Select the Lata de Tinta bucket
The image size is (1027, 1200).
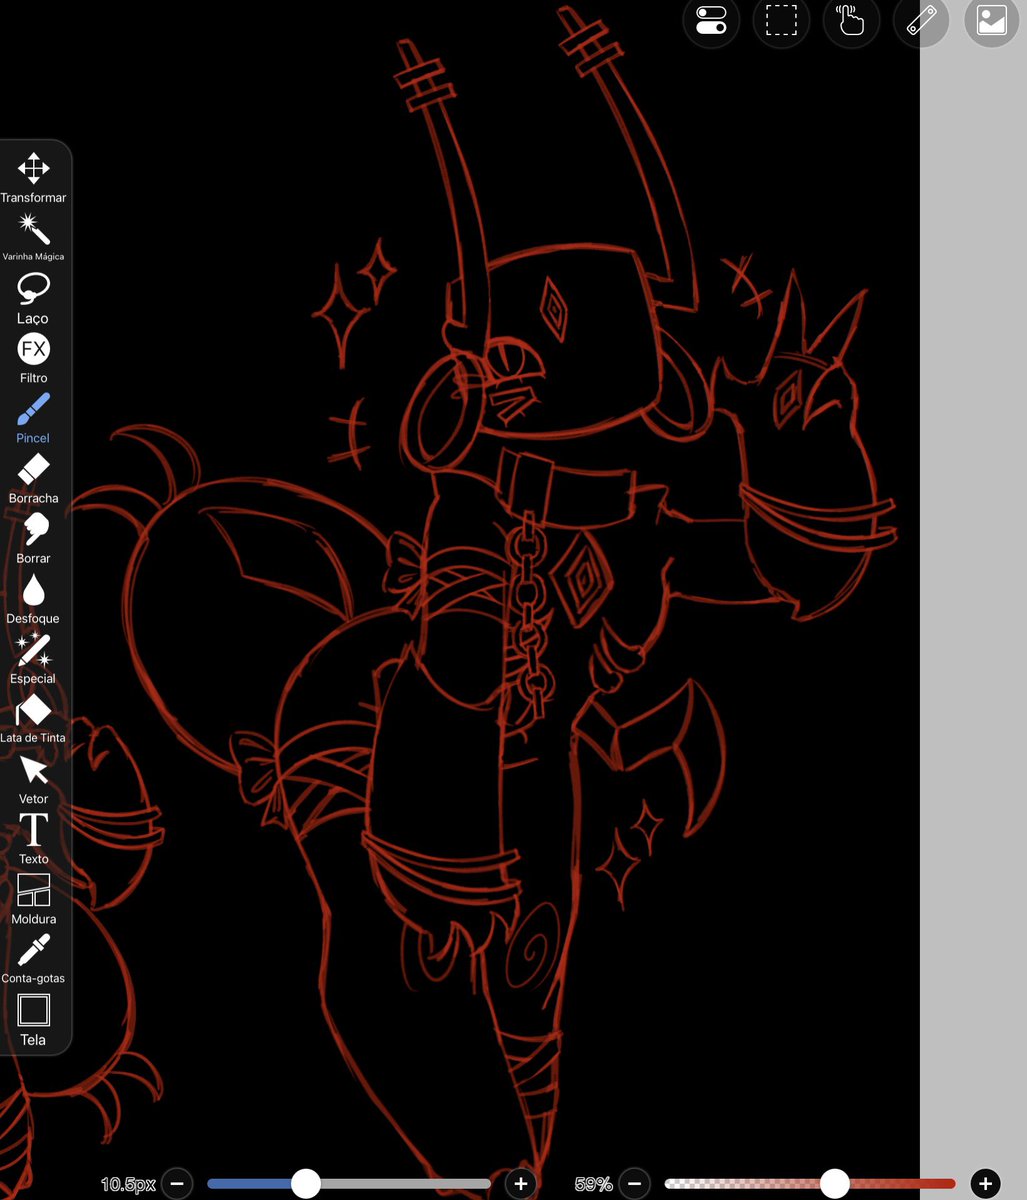pyautogui.click(x=33, y=718)
